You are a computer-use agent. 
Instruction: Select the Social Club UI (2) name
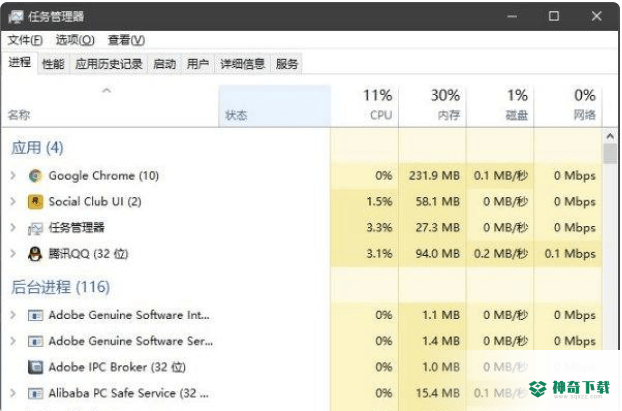click(95, 202)
